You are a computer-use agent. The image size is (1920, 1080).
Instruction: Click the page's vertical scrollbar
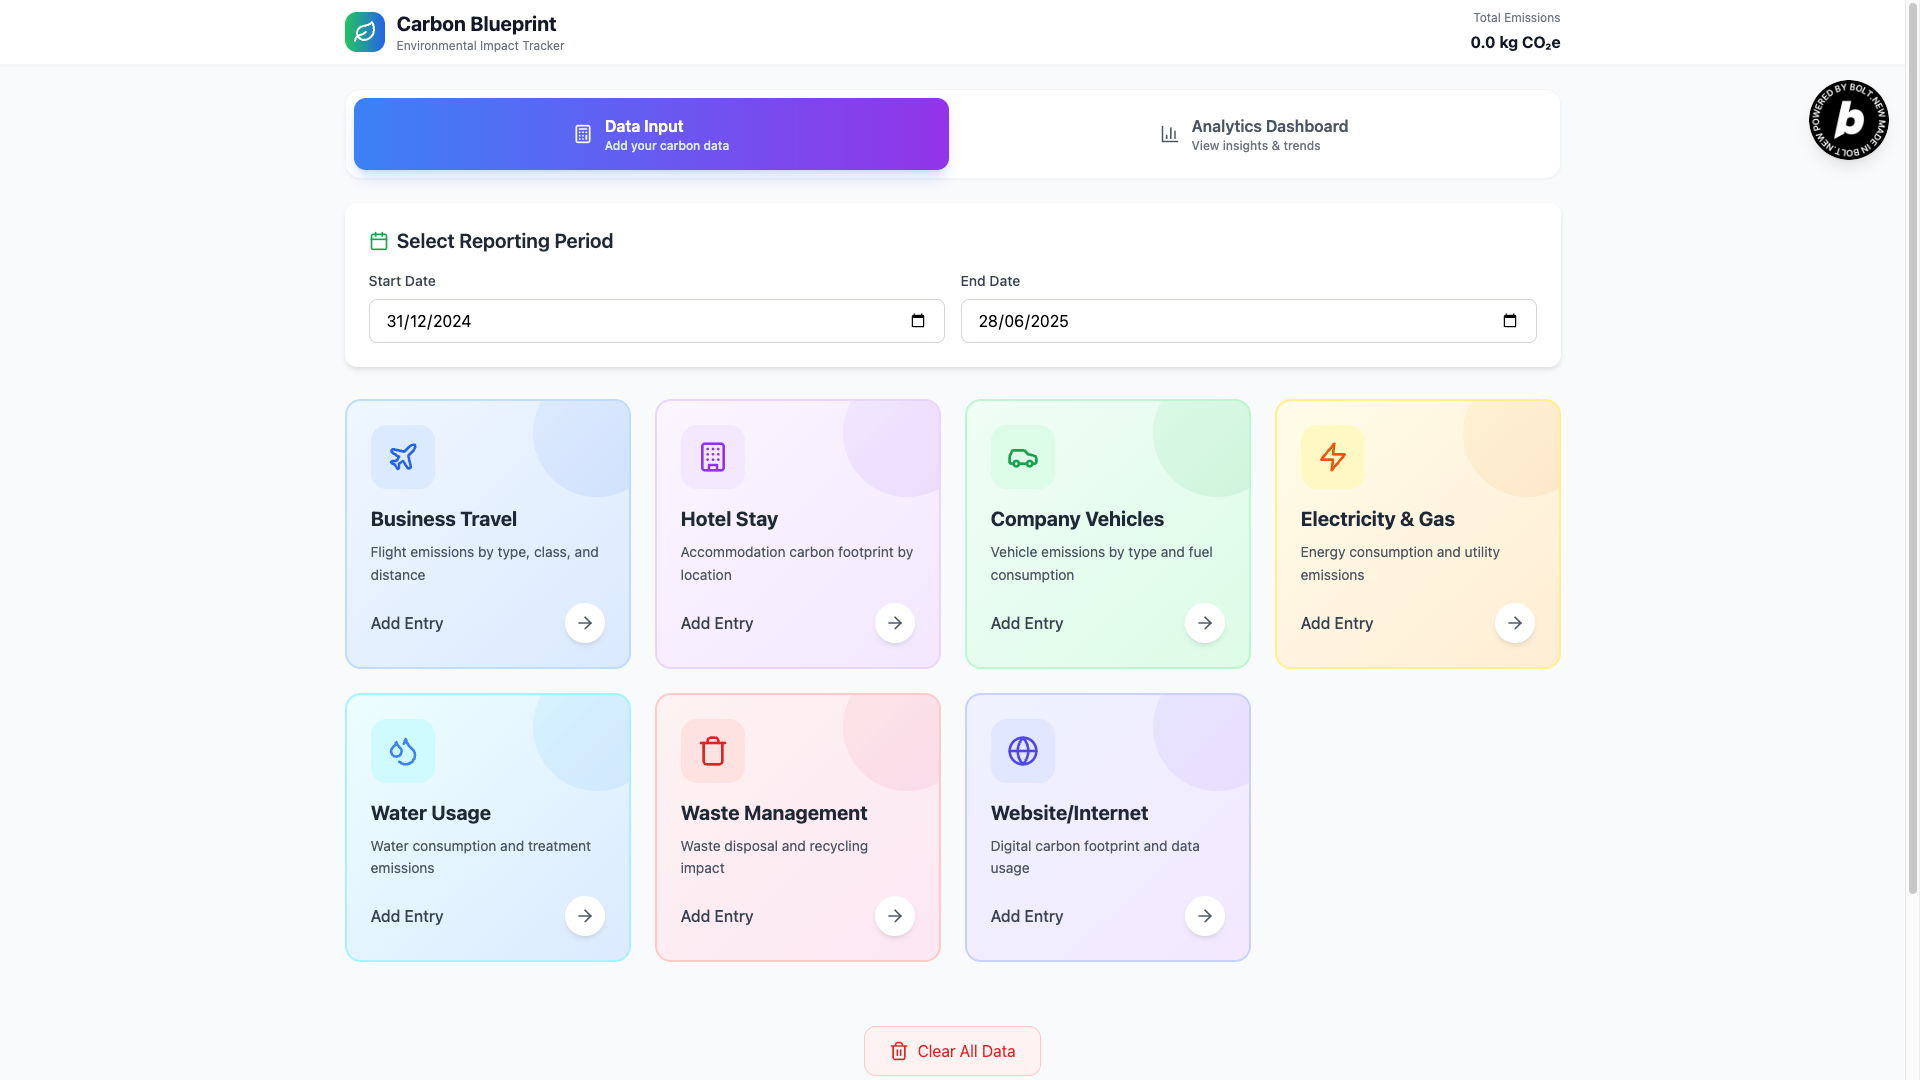1912,450
